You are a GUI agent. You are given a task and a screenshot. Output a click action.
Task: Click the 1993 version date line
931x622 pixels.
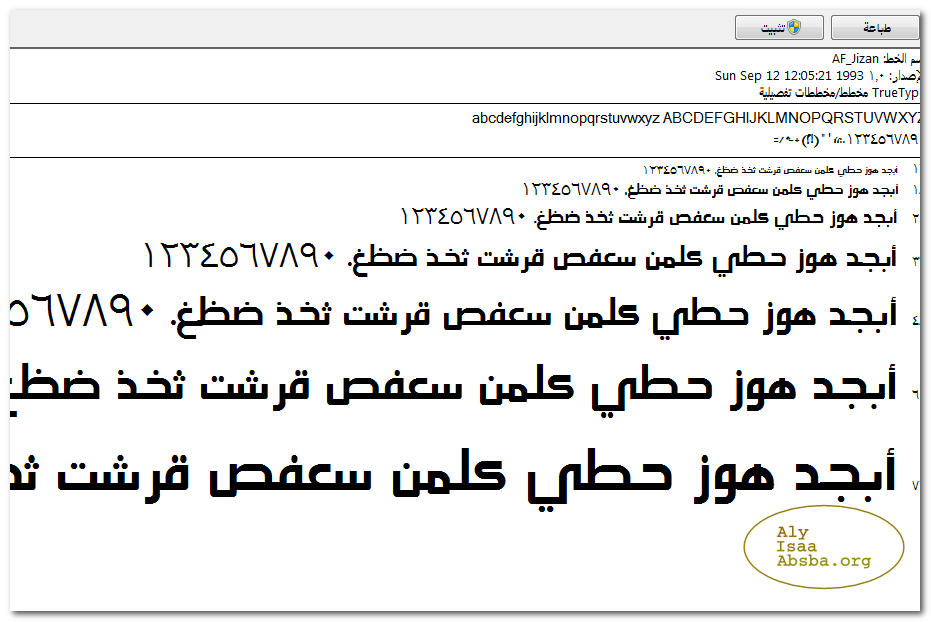coord(800,75)
